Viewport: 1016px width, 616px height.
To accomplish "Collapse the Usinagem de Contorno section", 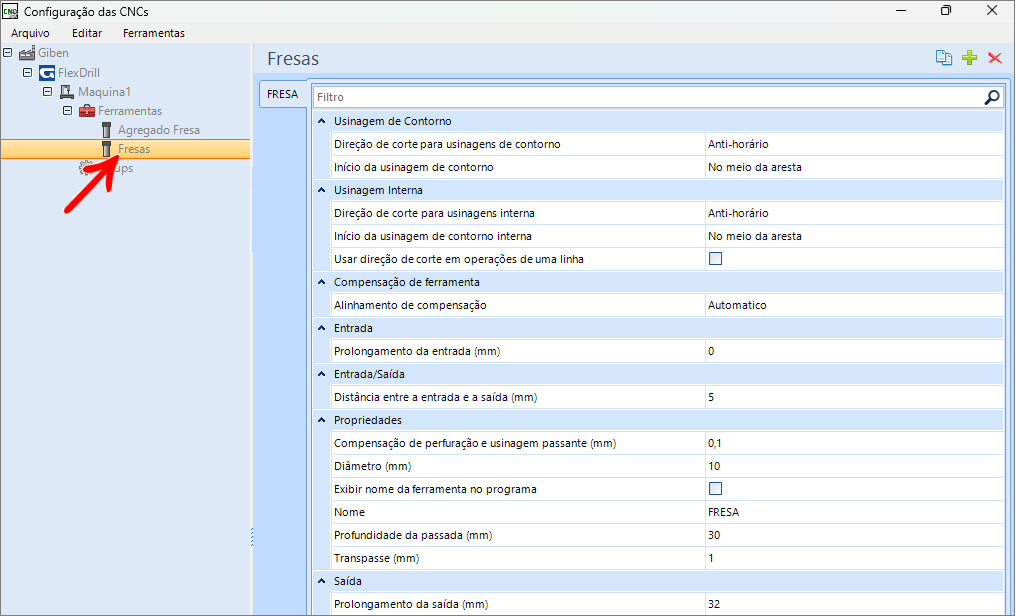I will (321, 121).
